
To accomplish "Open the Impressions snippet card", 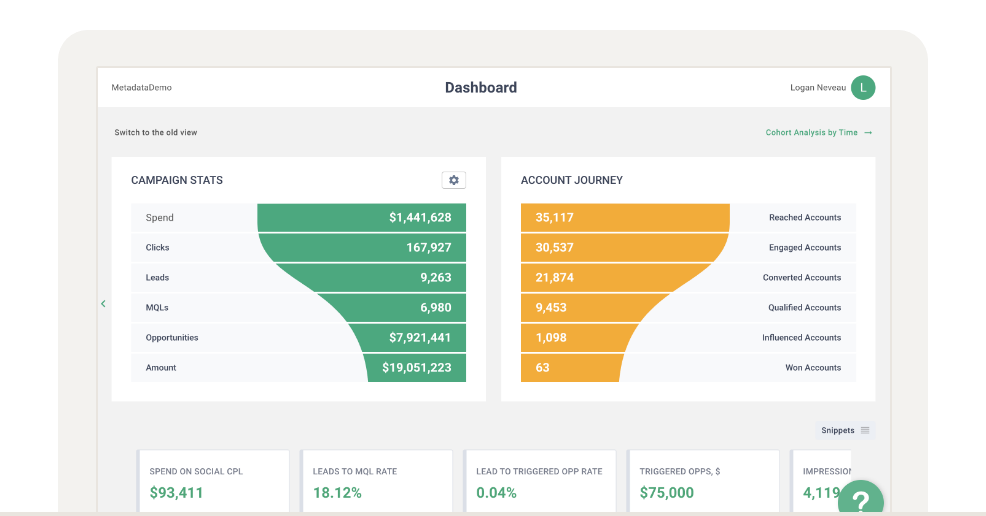I will click(821, 481).
